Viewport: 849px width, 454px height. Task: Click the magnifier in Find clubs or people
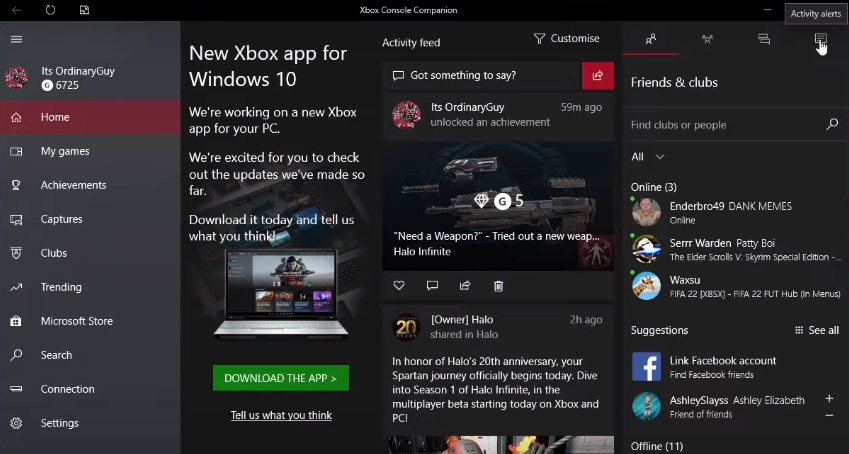[832, 125]
